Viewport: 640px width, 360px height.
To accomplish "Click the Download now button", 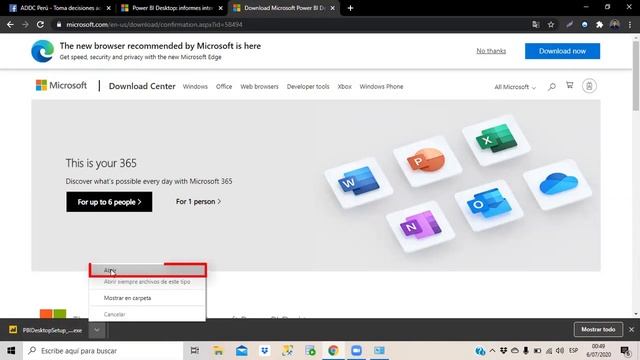I will [562, 51].
